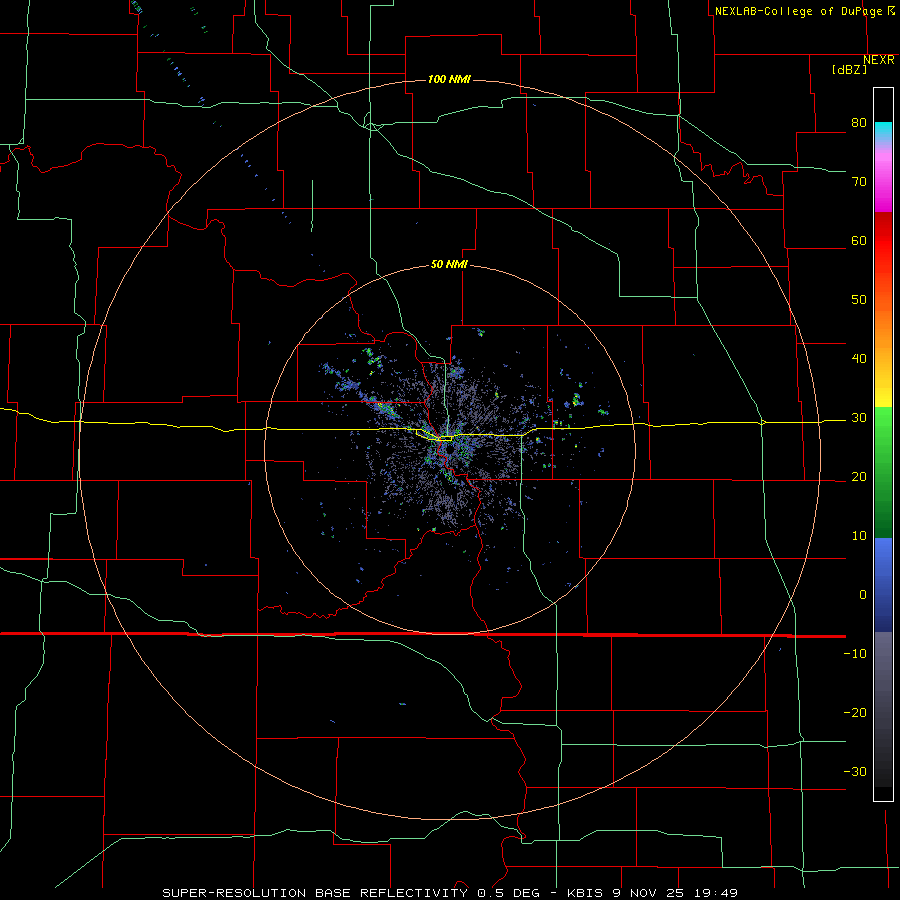The image size is (900, 900).
Task: Click the 20 dBZ scale value
Action: [859, 476]
